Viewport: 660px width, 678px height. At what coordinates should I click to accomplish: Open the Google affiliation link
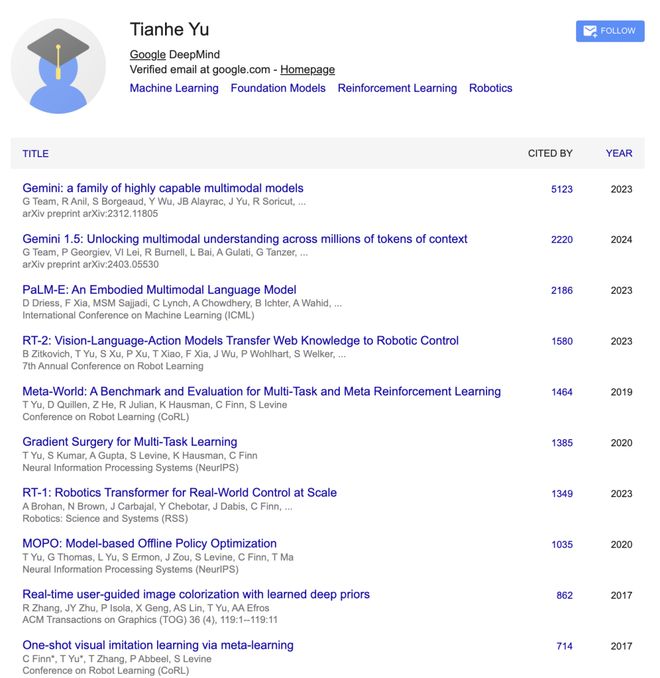[x=147, y=54]
